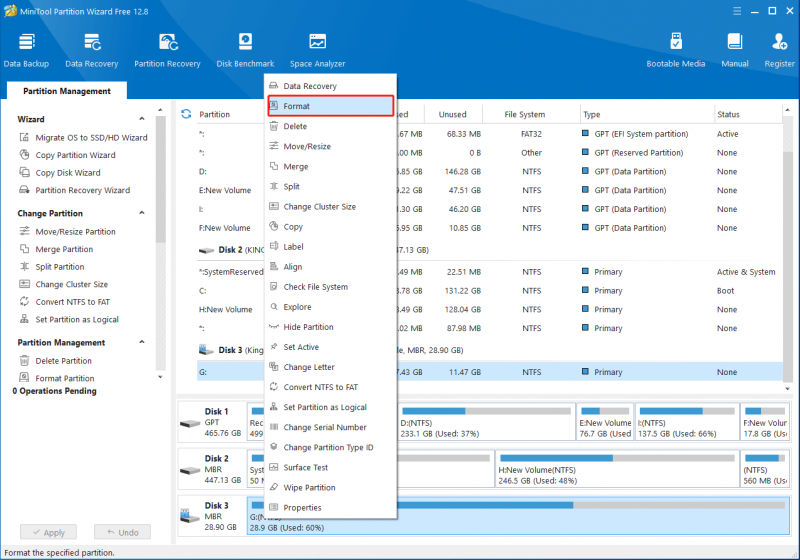800x560 pixels.
Task: Select Hide Partition in the context menu
Action: [x=331, y=327]
